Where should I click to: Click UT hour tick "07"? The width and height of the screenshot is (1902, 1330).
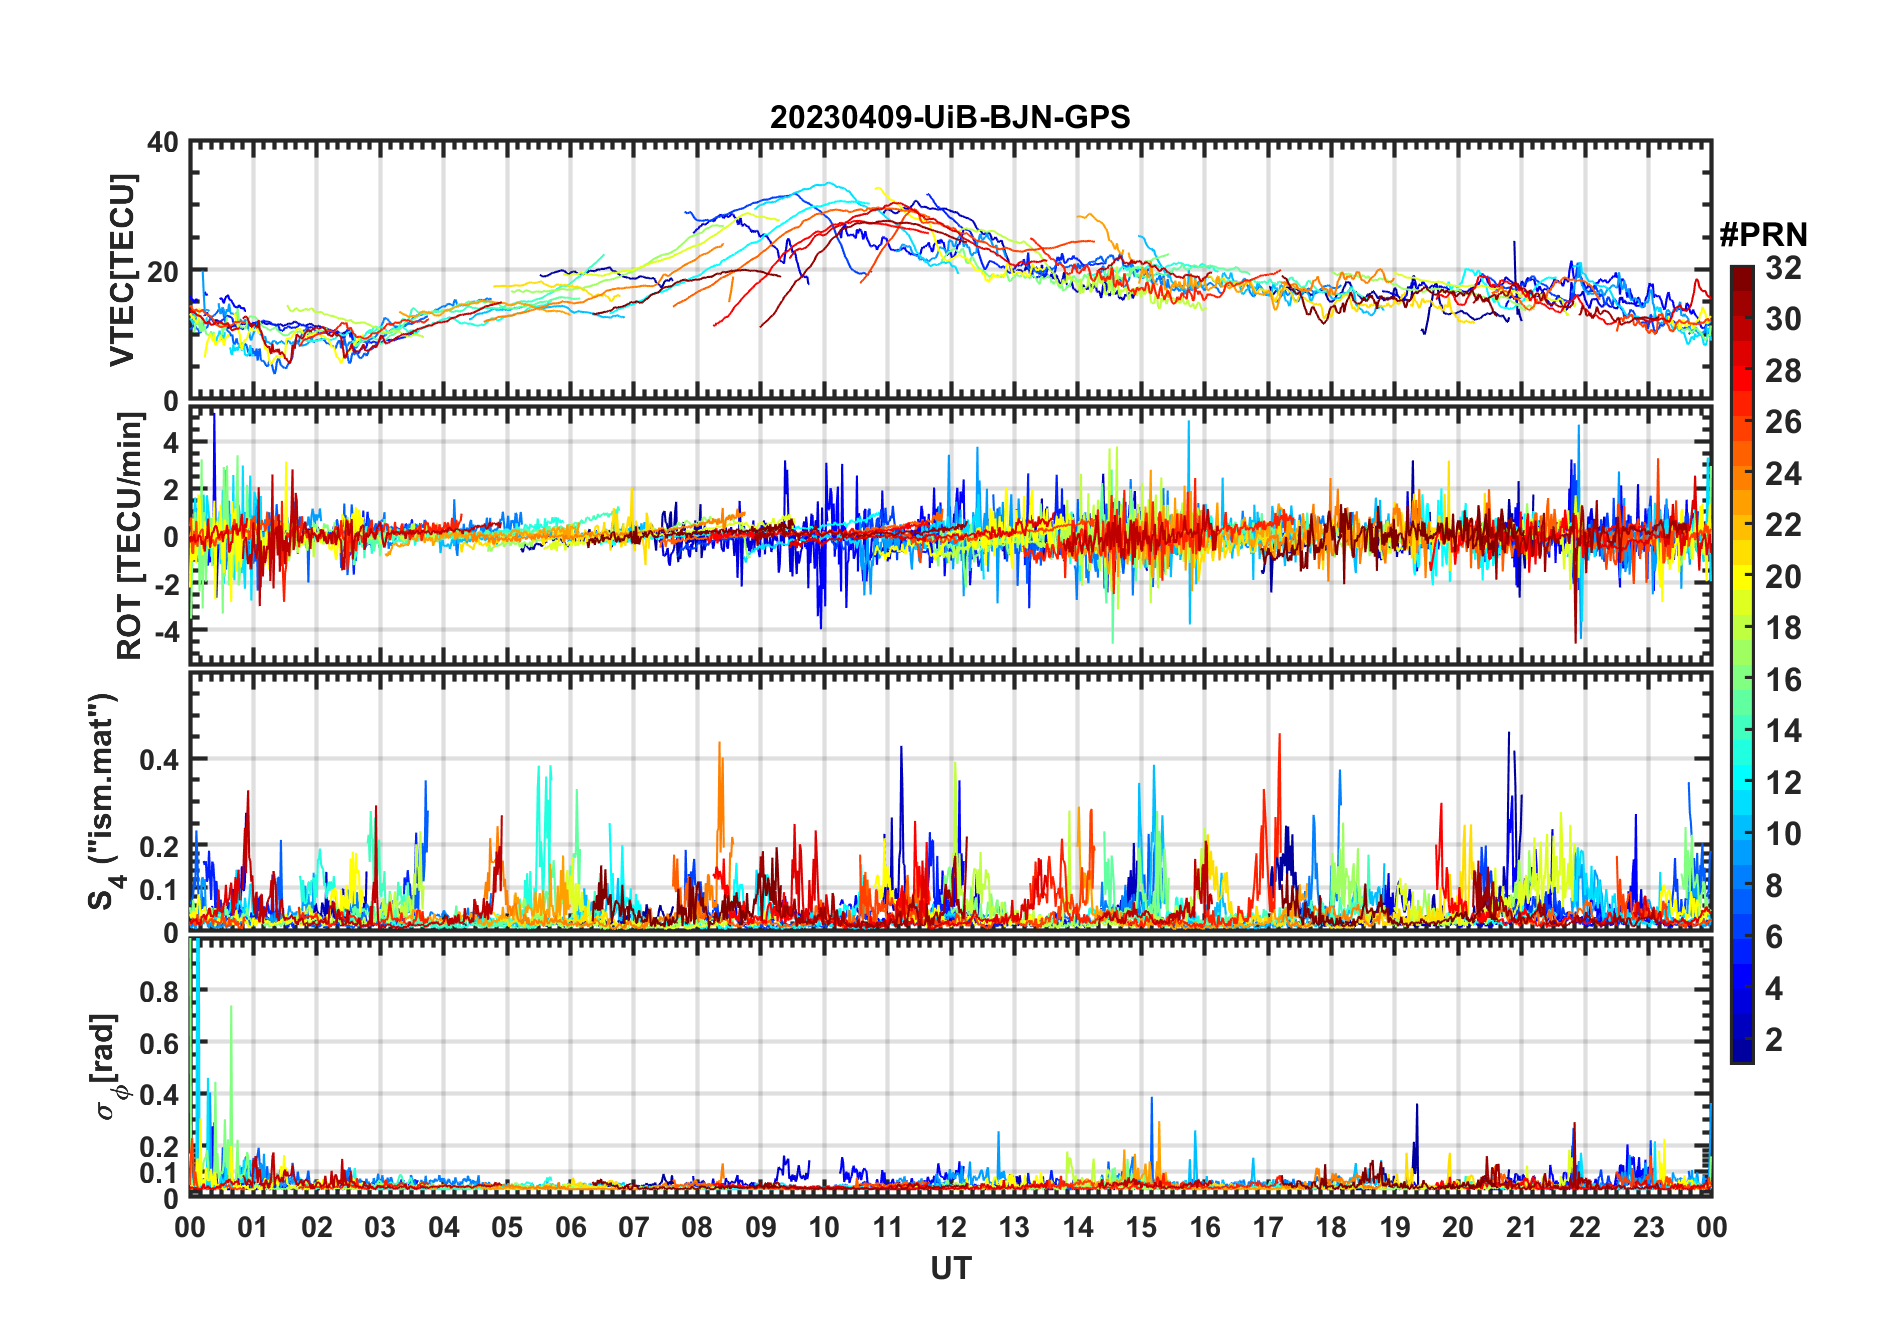pyautogui.click(x=634, y=1227)
